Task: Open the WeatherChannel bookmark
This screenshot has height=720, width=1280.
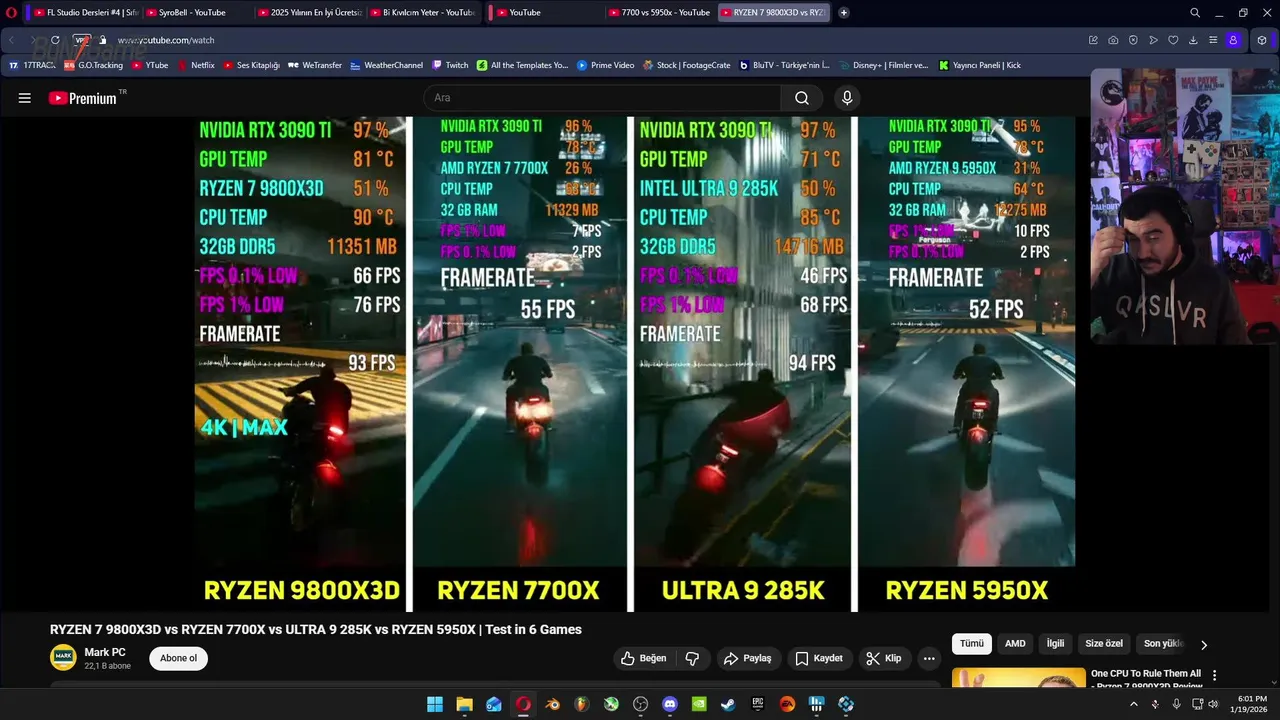Action: click(387, 65)
